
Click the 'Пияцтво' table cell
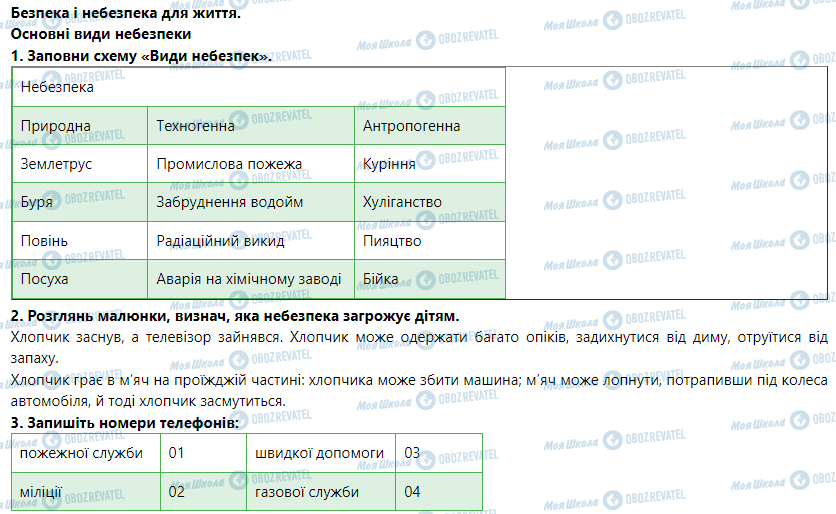click(x=430, y=240)
